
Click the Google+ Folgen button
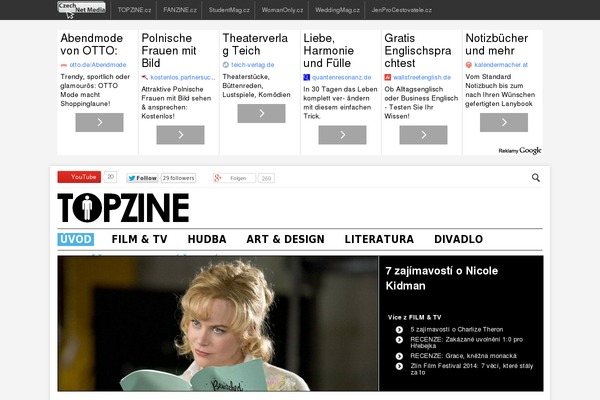(x=234, y=178)
